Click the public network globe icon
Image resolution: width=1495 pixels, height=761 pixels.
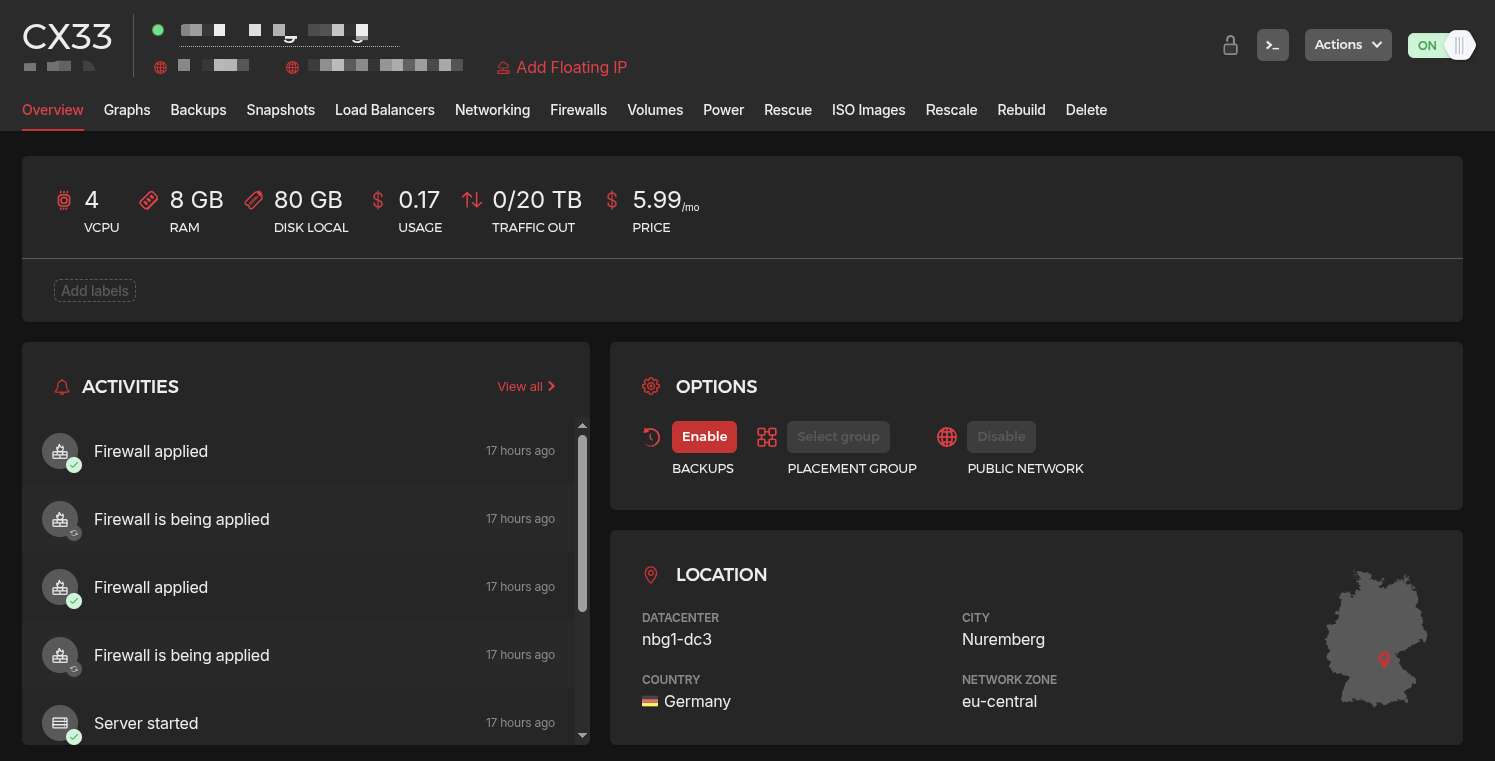point(947,437)
